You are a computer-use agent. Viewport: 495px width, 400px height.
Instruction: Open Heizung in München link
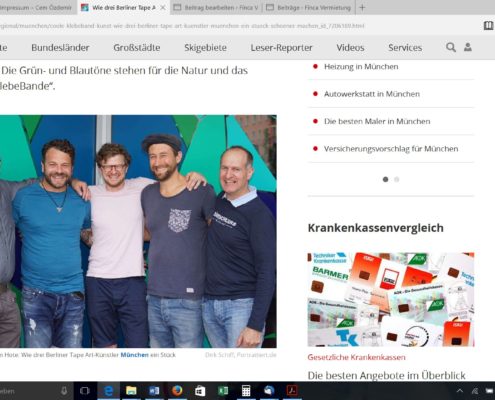point(361,67)
